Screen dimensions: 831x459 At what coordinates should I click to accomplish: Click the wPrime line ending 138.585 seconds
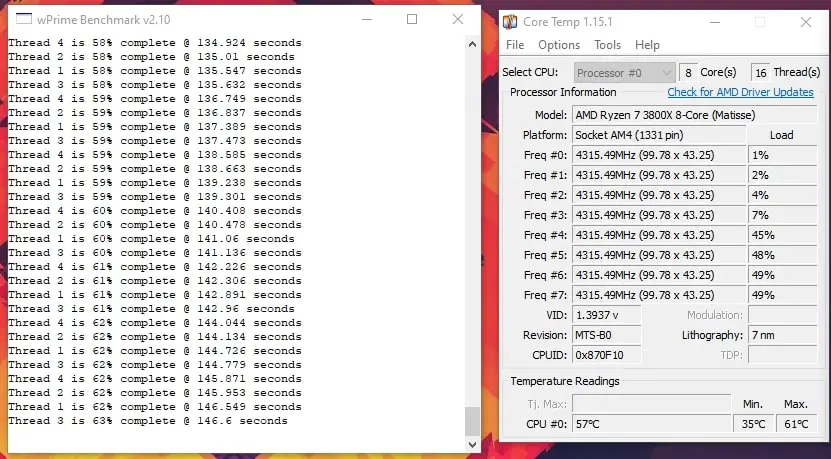click(155, 155)
